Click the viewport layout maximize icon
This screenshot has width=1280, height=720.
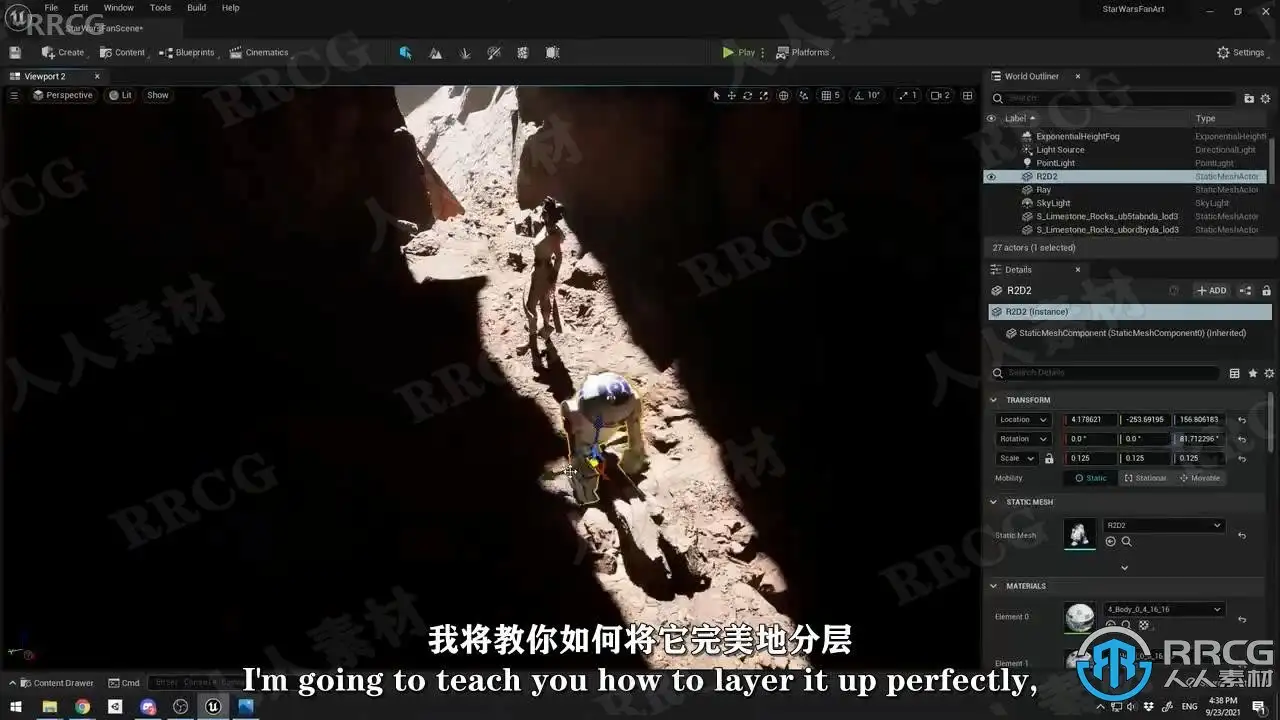coord(967,95)
